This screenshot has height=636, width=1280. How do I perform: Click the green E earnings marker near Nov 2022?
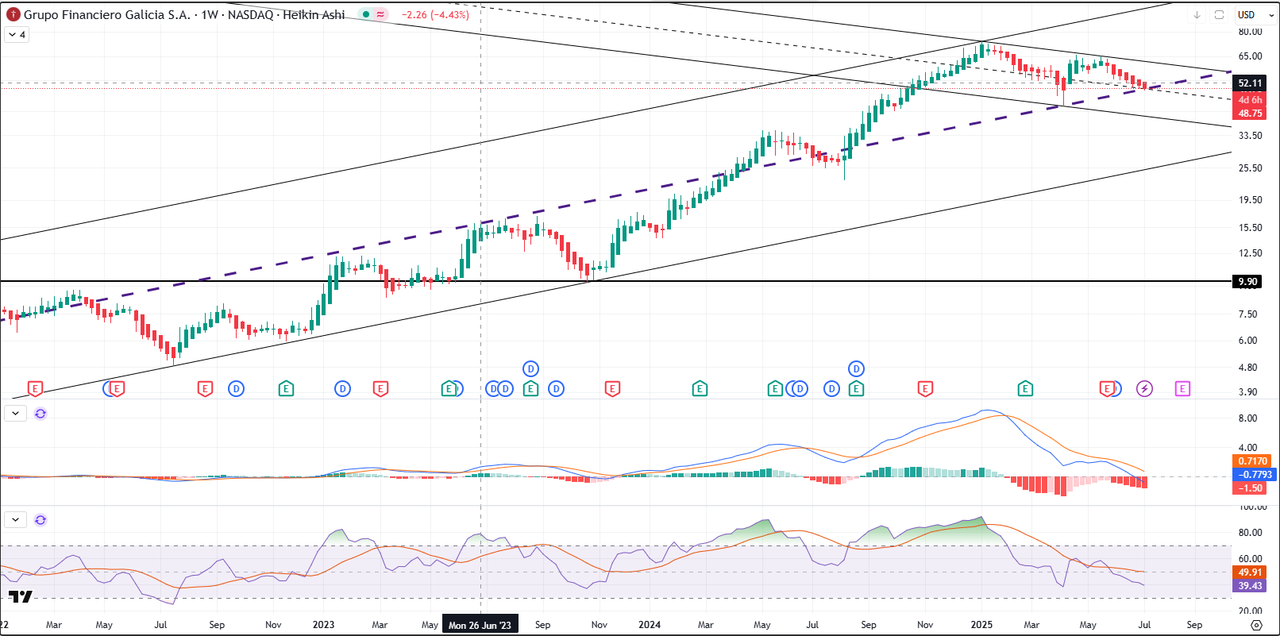pyautogui.click(x=286, y=388)
